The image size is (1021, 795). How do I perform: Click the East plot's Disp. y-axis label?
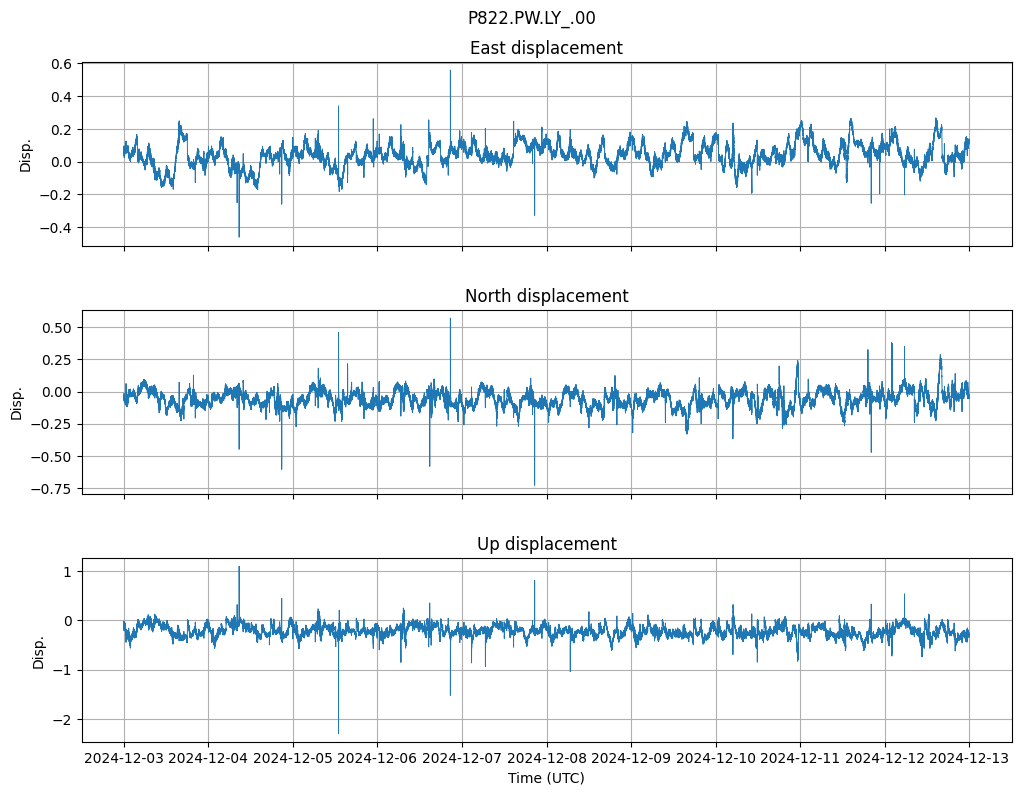pos(26,155)
